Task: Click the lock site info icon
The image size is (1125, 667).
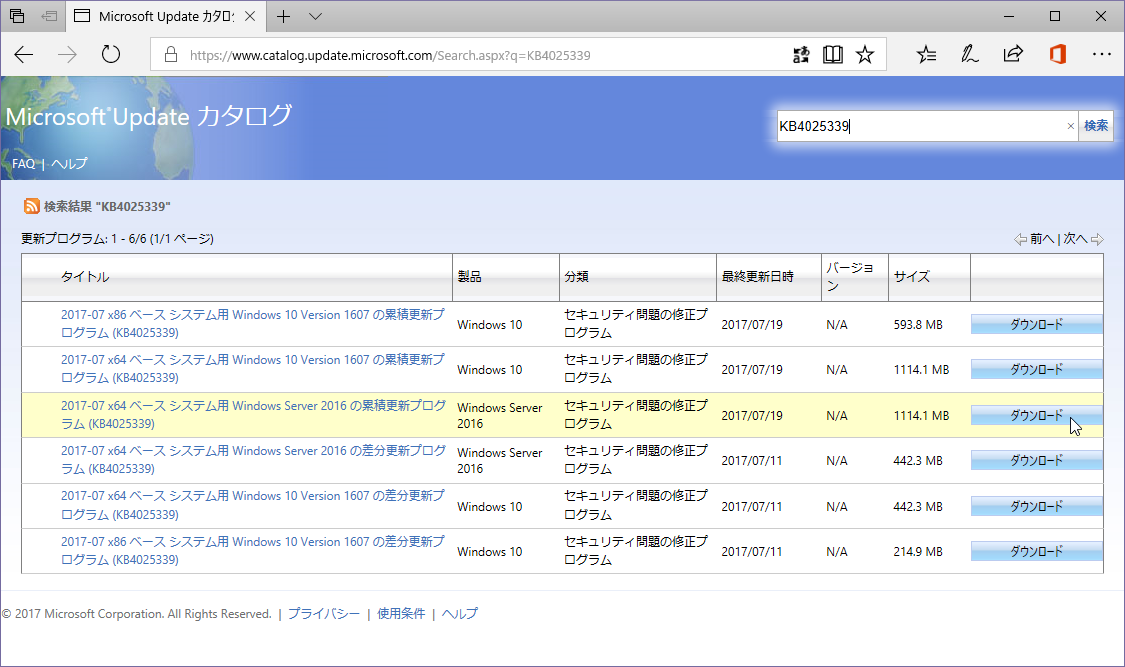Action: tap(171, 55)
